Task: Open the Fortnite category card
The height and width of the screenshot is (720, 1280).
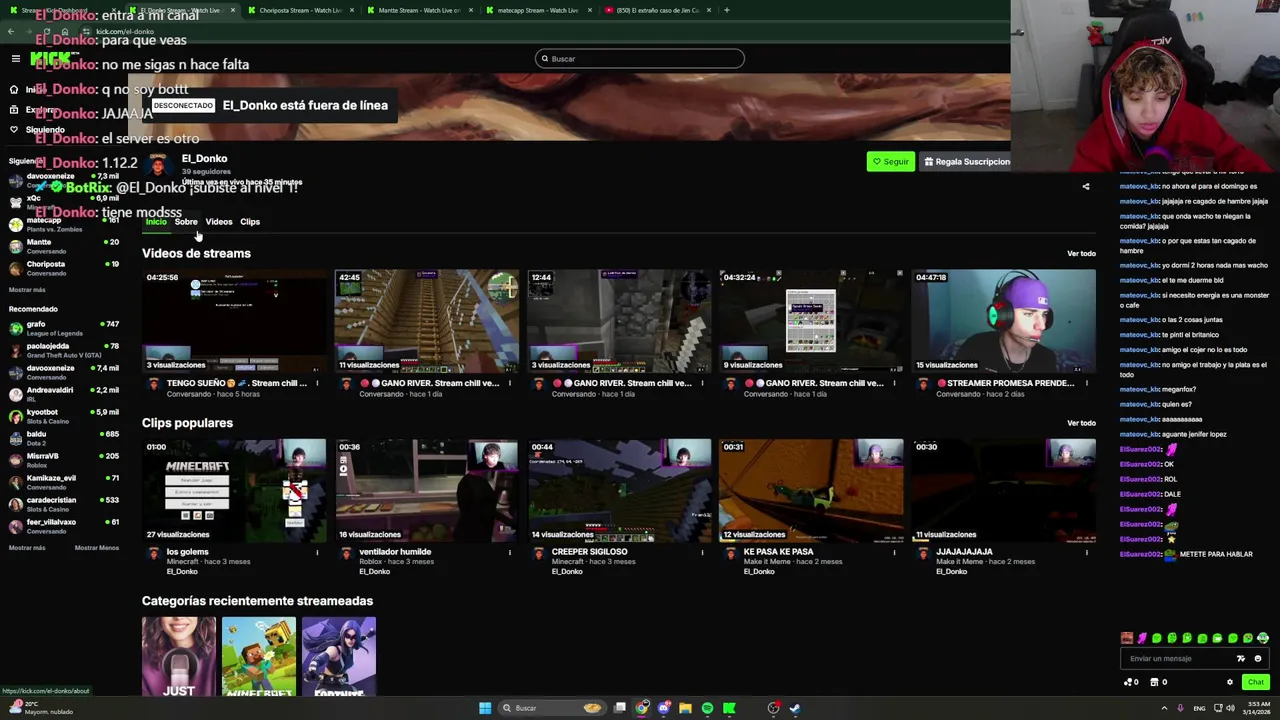Action: 339,656
